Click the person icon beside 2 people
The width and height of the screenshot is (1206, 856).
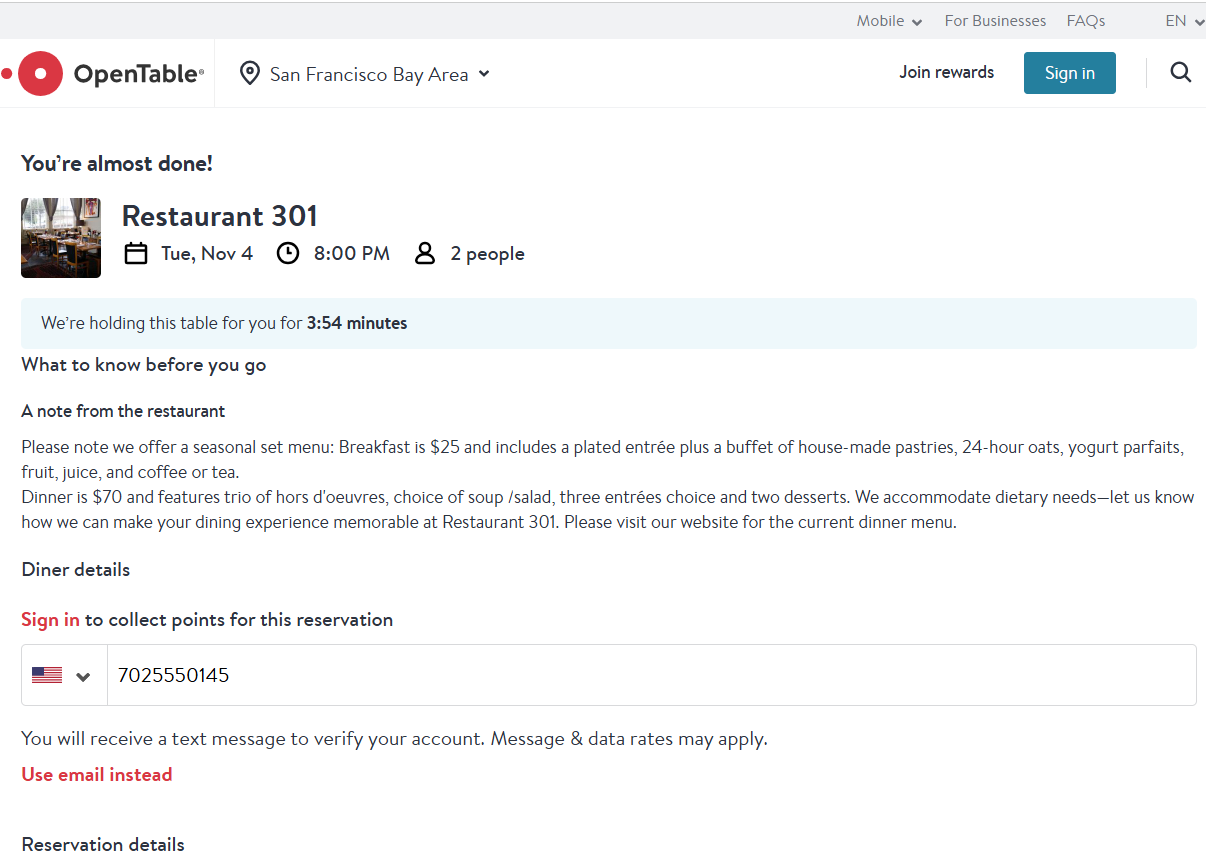point(425,254)
